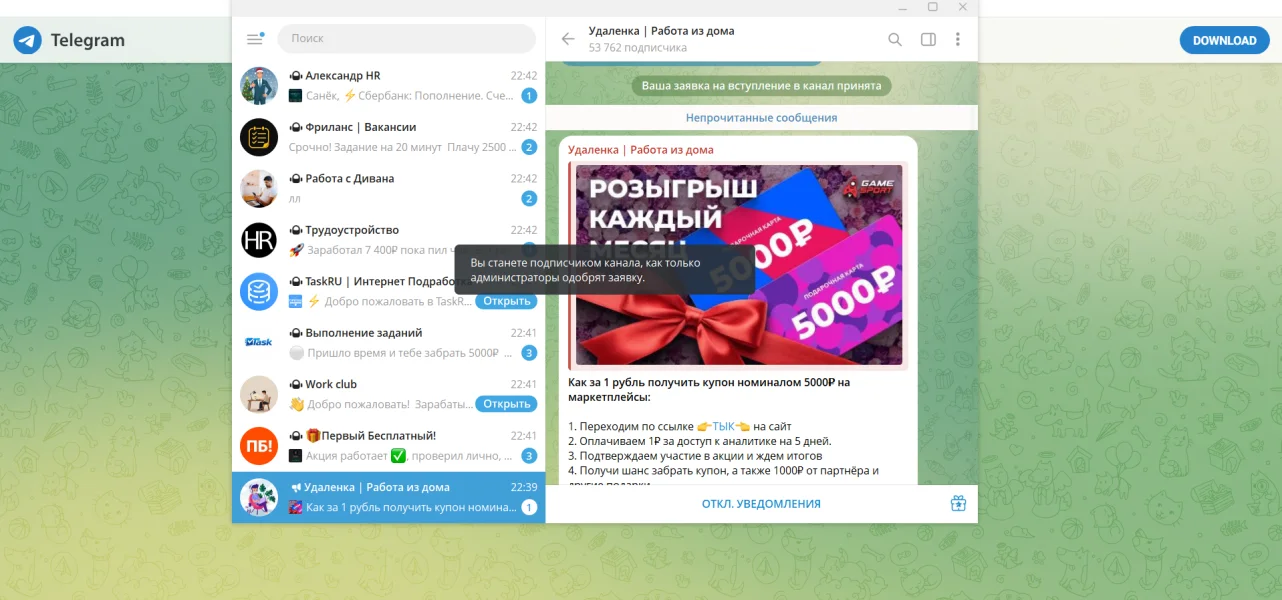Select Трудоустройство chat title

point(352,230)
